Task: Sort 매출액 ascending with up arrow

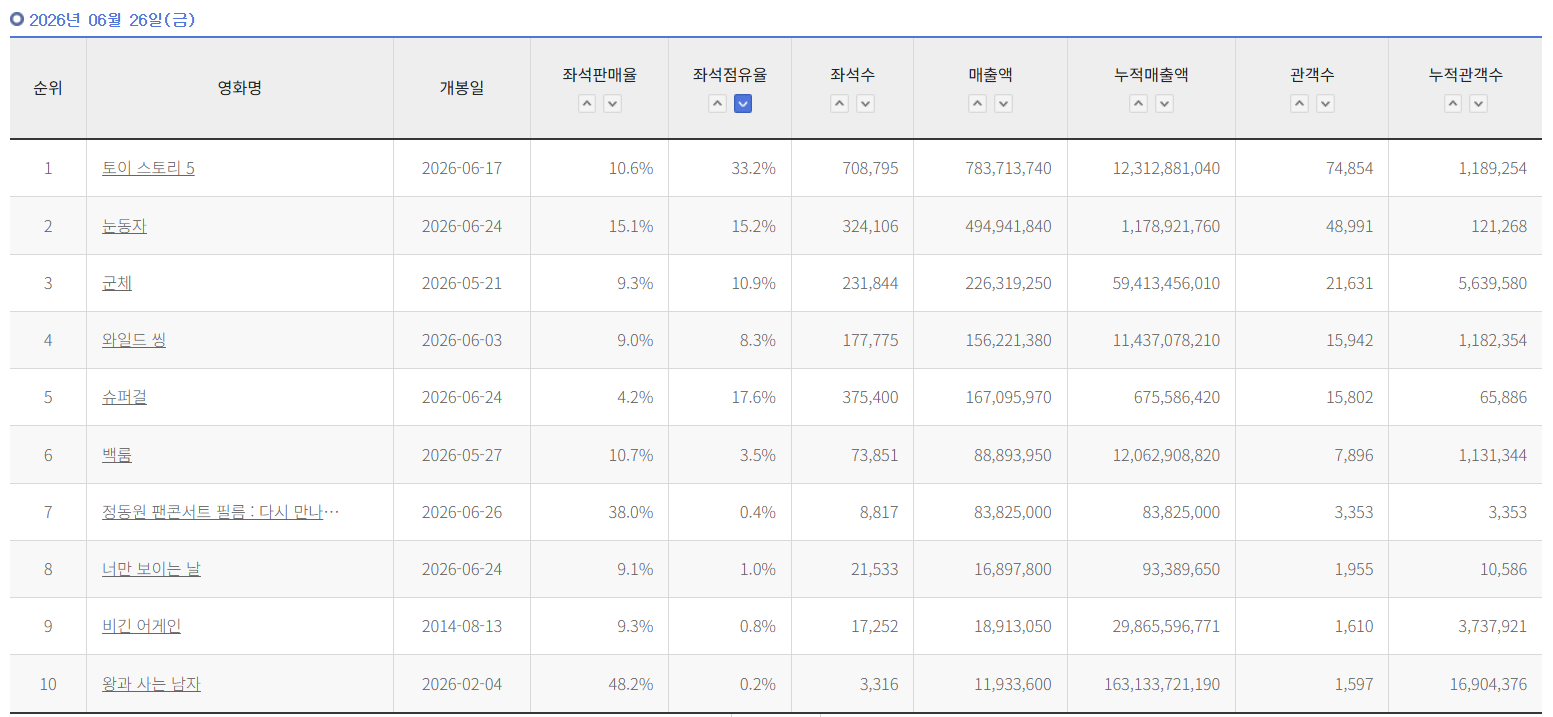Action: click(977, 103)
